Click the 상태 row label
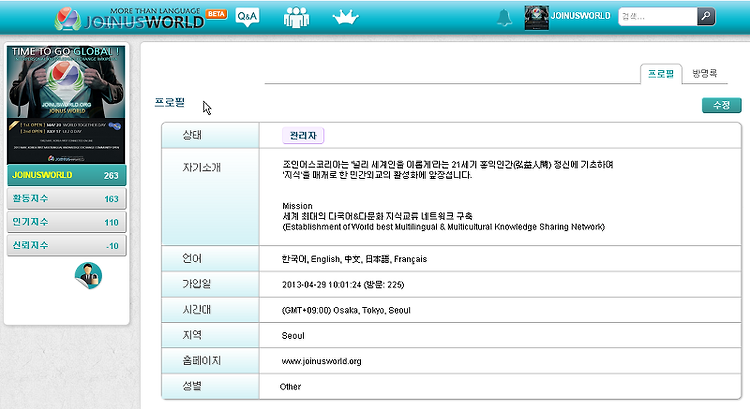Image resolution: width=750 pixels, height=409 pixels. pos(192,135)
